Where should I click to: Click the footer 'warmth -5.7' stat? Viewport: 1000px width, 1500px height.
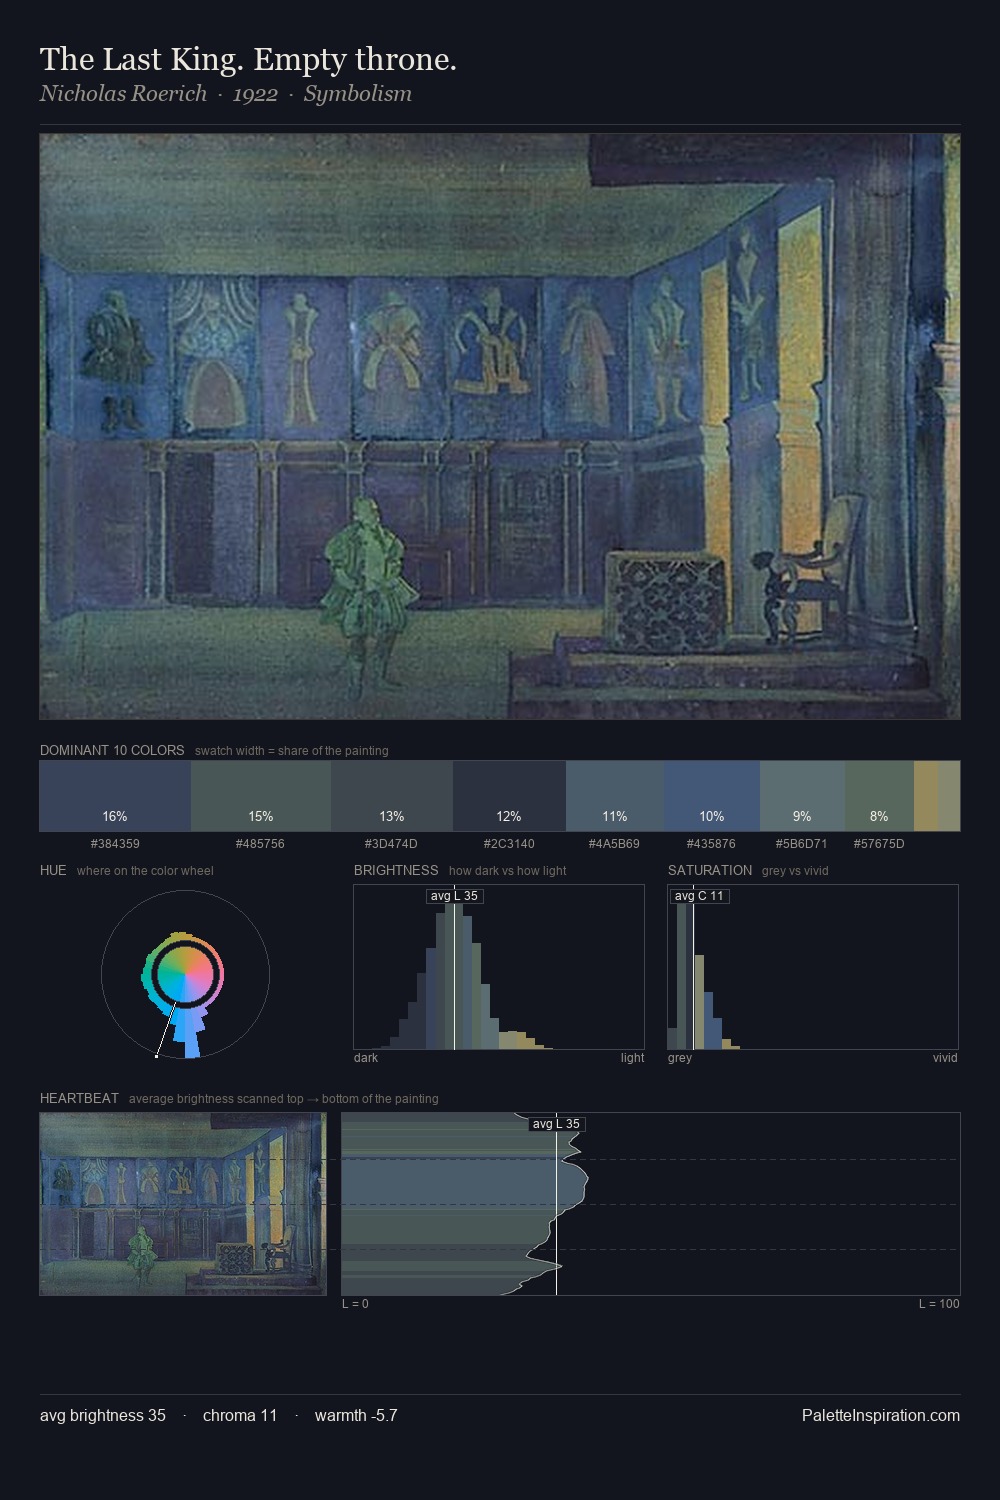point(356,1416)
